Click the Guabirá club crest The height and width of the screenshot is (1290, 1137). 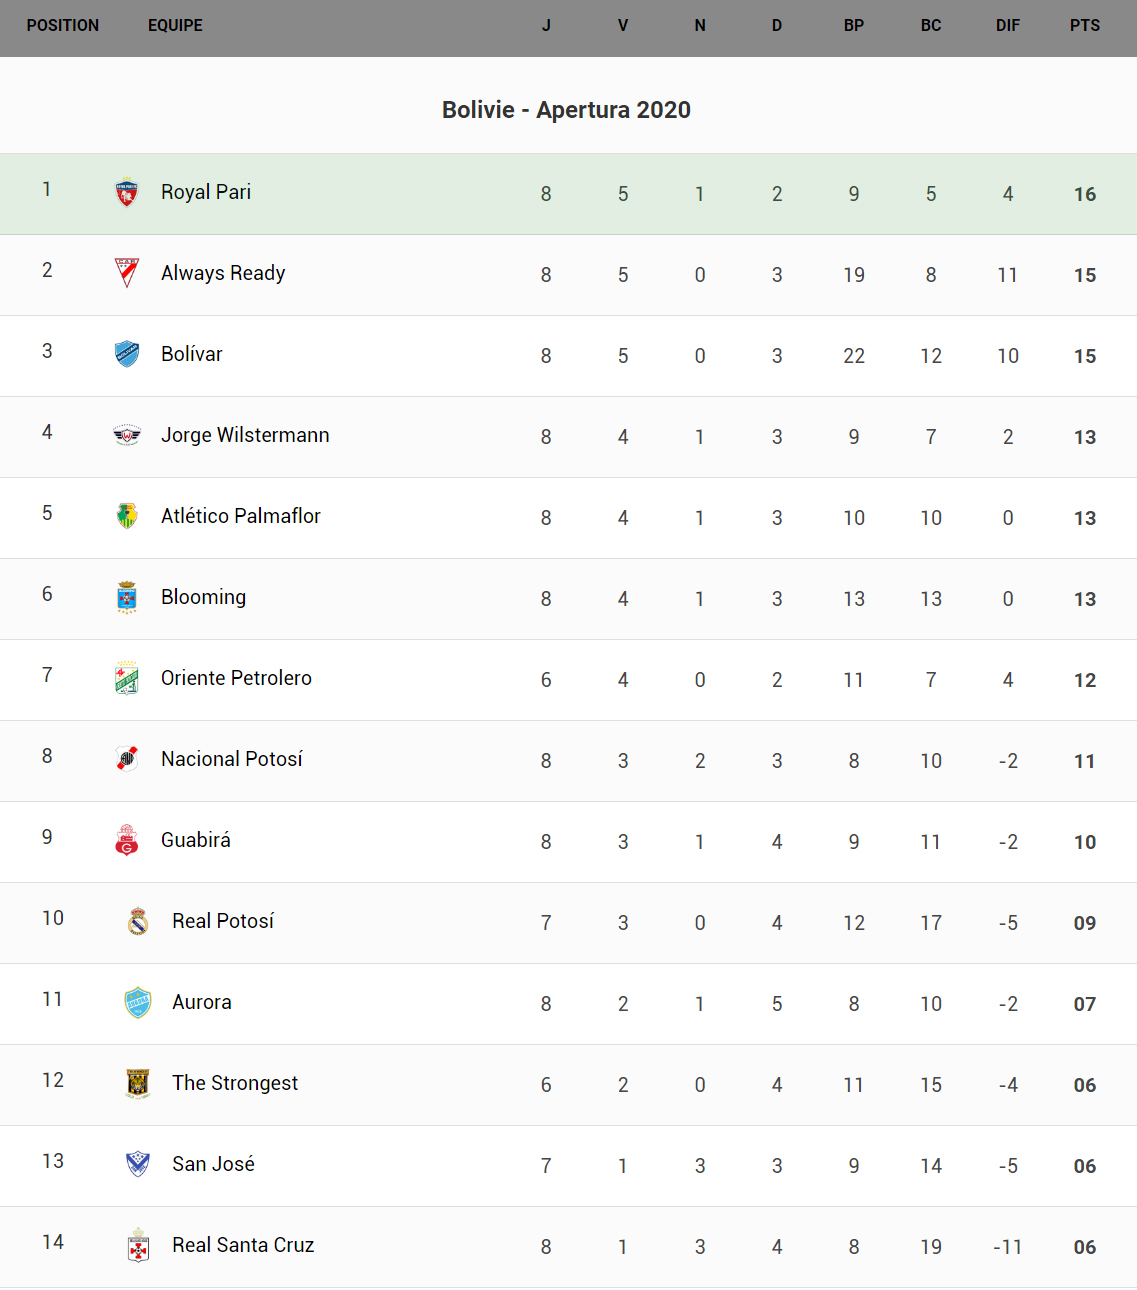coord(127,840)
